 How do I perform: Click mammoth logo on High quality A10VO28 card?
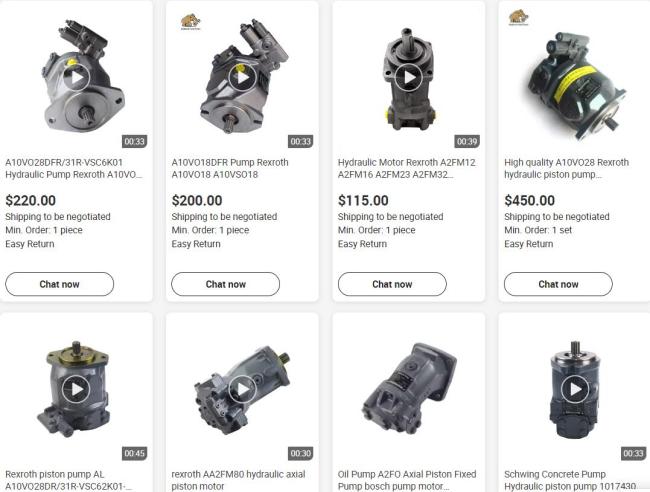pos(518,17)
